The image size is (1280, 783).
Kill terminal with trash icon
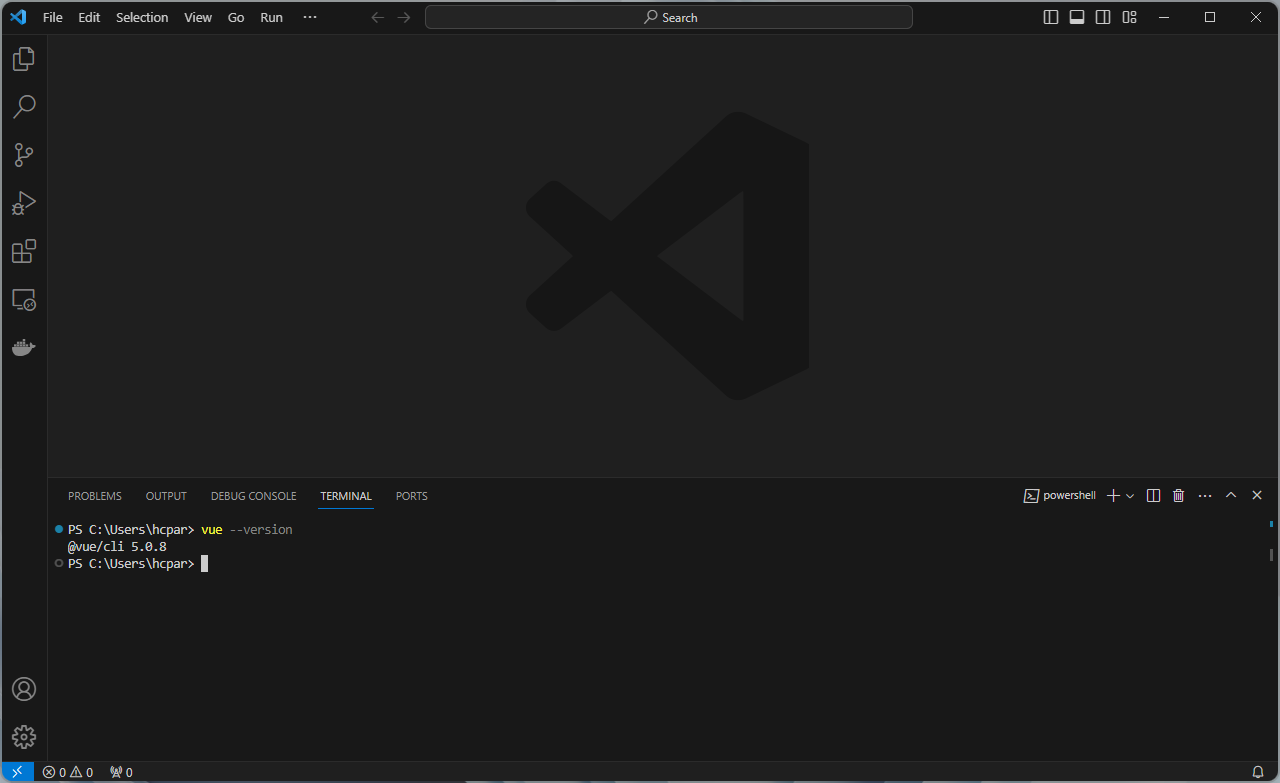(1178, 496)
